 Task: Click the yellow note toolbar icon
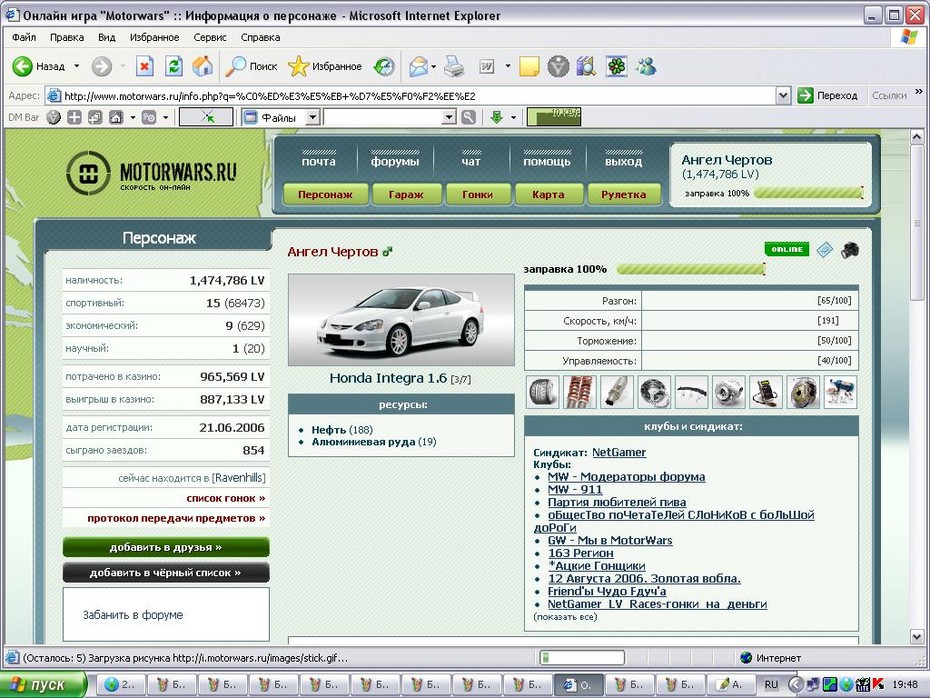click(528, 66)
